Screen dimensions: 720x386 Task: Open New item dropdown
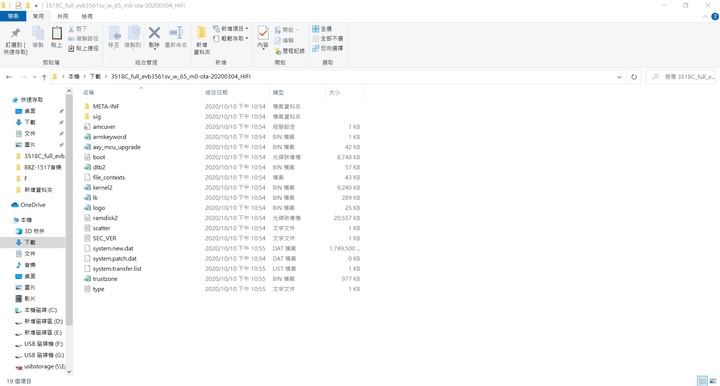click(231, 28)
